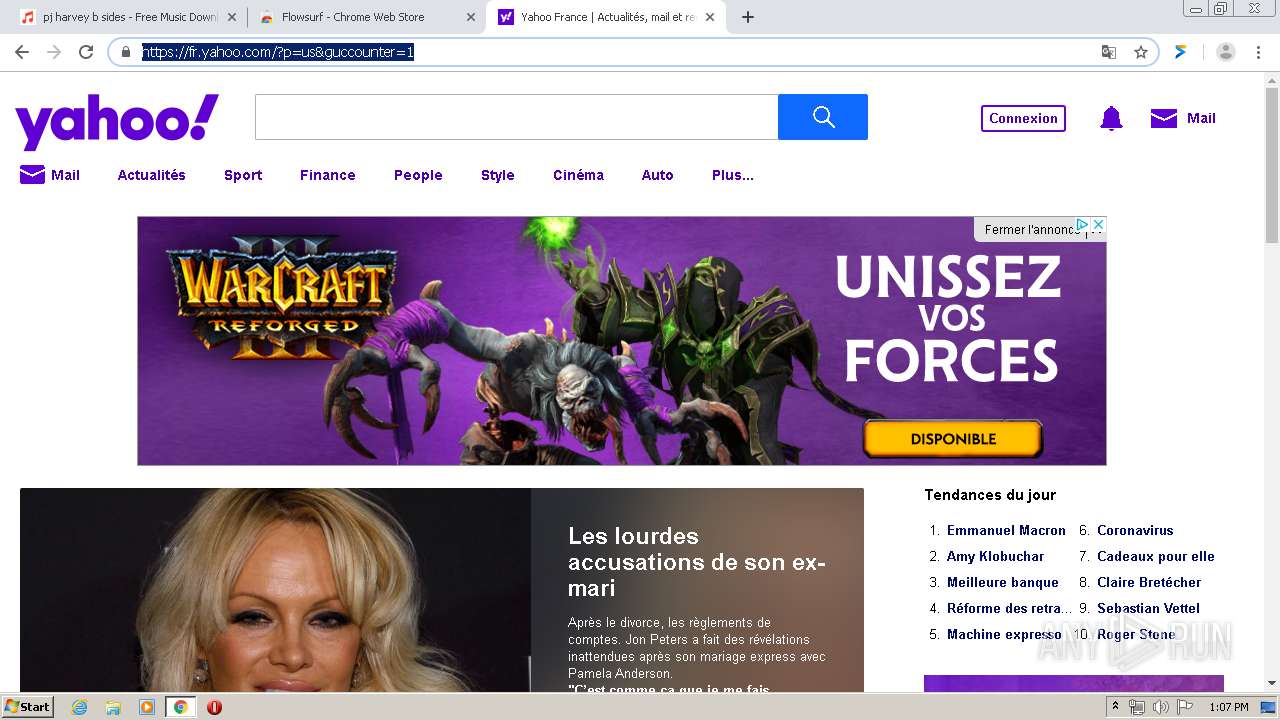Close the Flowsurf tab
This screenshot has height=720, width=1280.
[470, 17]
